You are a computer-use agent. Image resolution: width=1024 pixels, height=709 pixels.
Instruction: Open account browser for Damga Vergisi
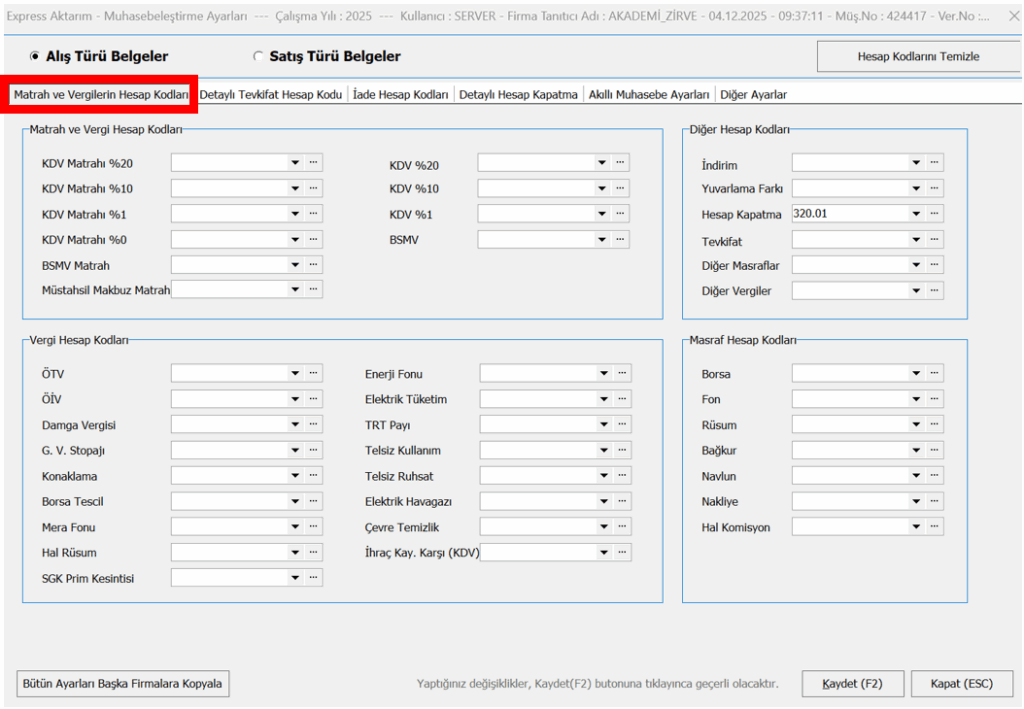click(x=313, y=424)
